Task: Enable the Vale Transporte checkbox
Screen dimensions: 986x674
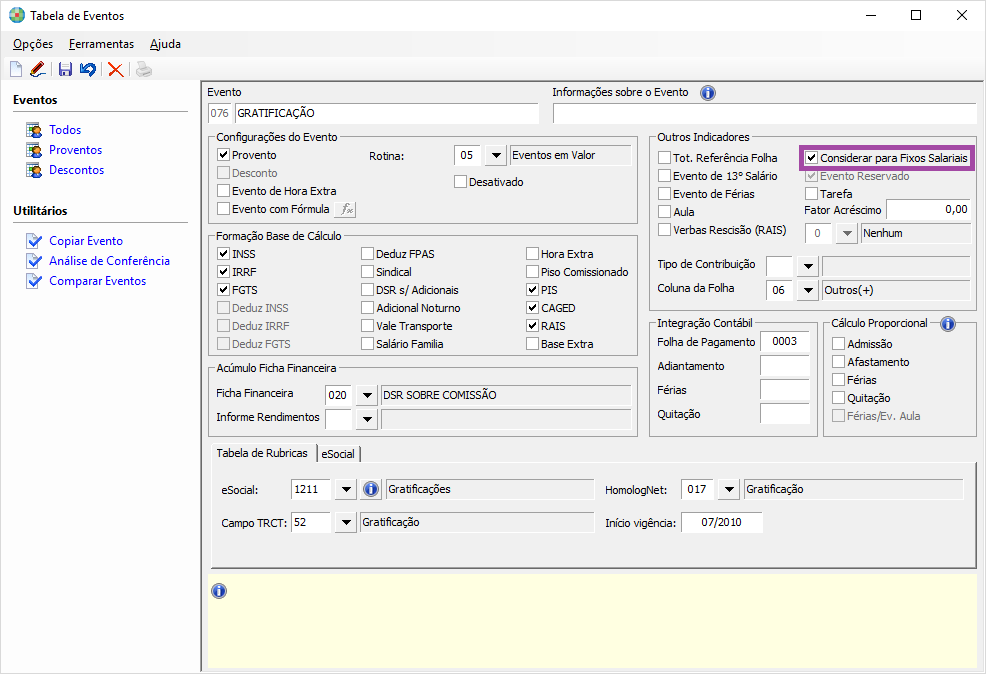Action: tap(368, 326)
